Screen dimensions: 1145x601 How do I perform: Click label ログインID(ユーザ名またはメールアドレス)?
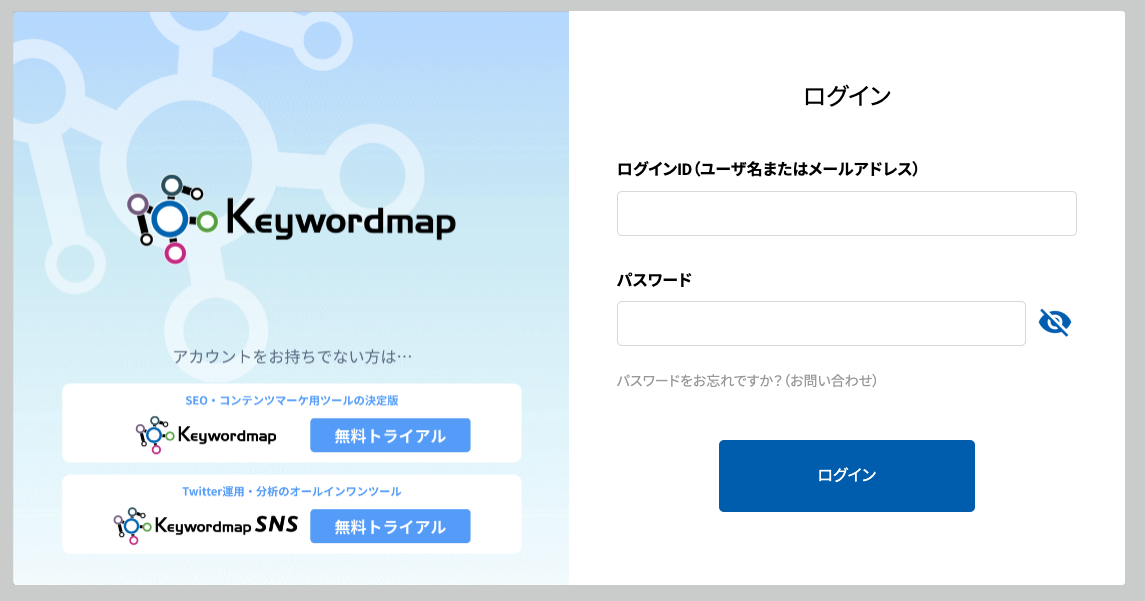(767, 169)
